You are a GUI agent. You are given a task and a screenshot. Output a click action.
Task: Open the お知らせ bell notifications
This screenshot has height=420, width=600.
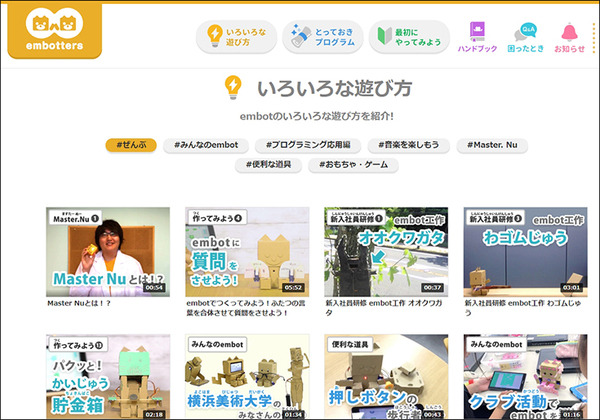pyautogui.click(x=569, y=38)
